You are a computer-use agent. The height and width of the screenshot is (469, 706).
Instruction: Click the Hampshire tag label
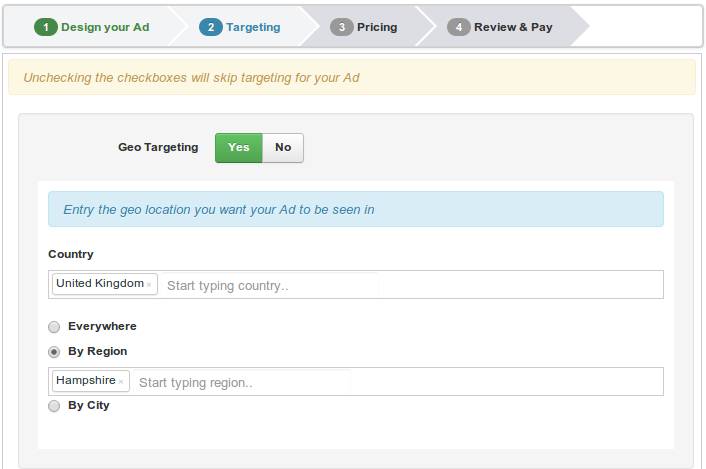[85, 381]
